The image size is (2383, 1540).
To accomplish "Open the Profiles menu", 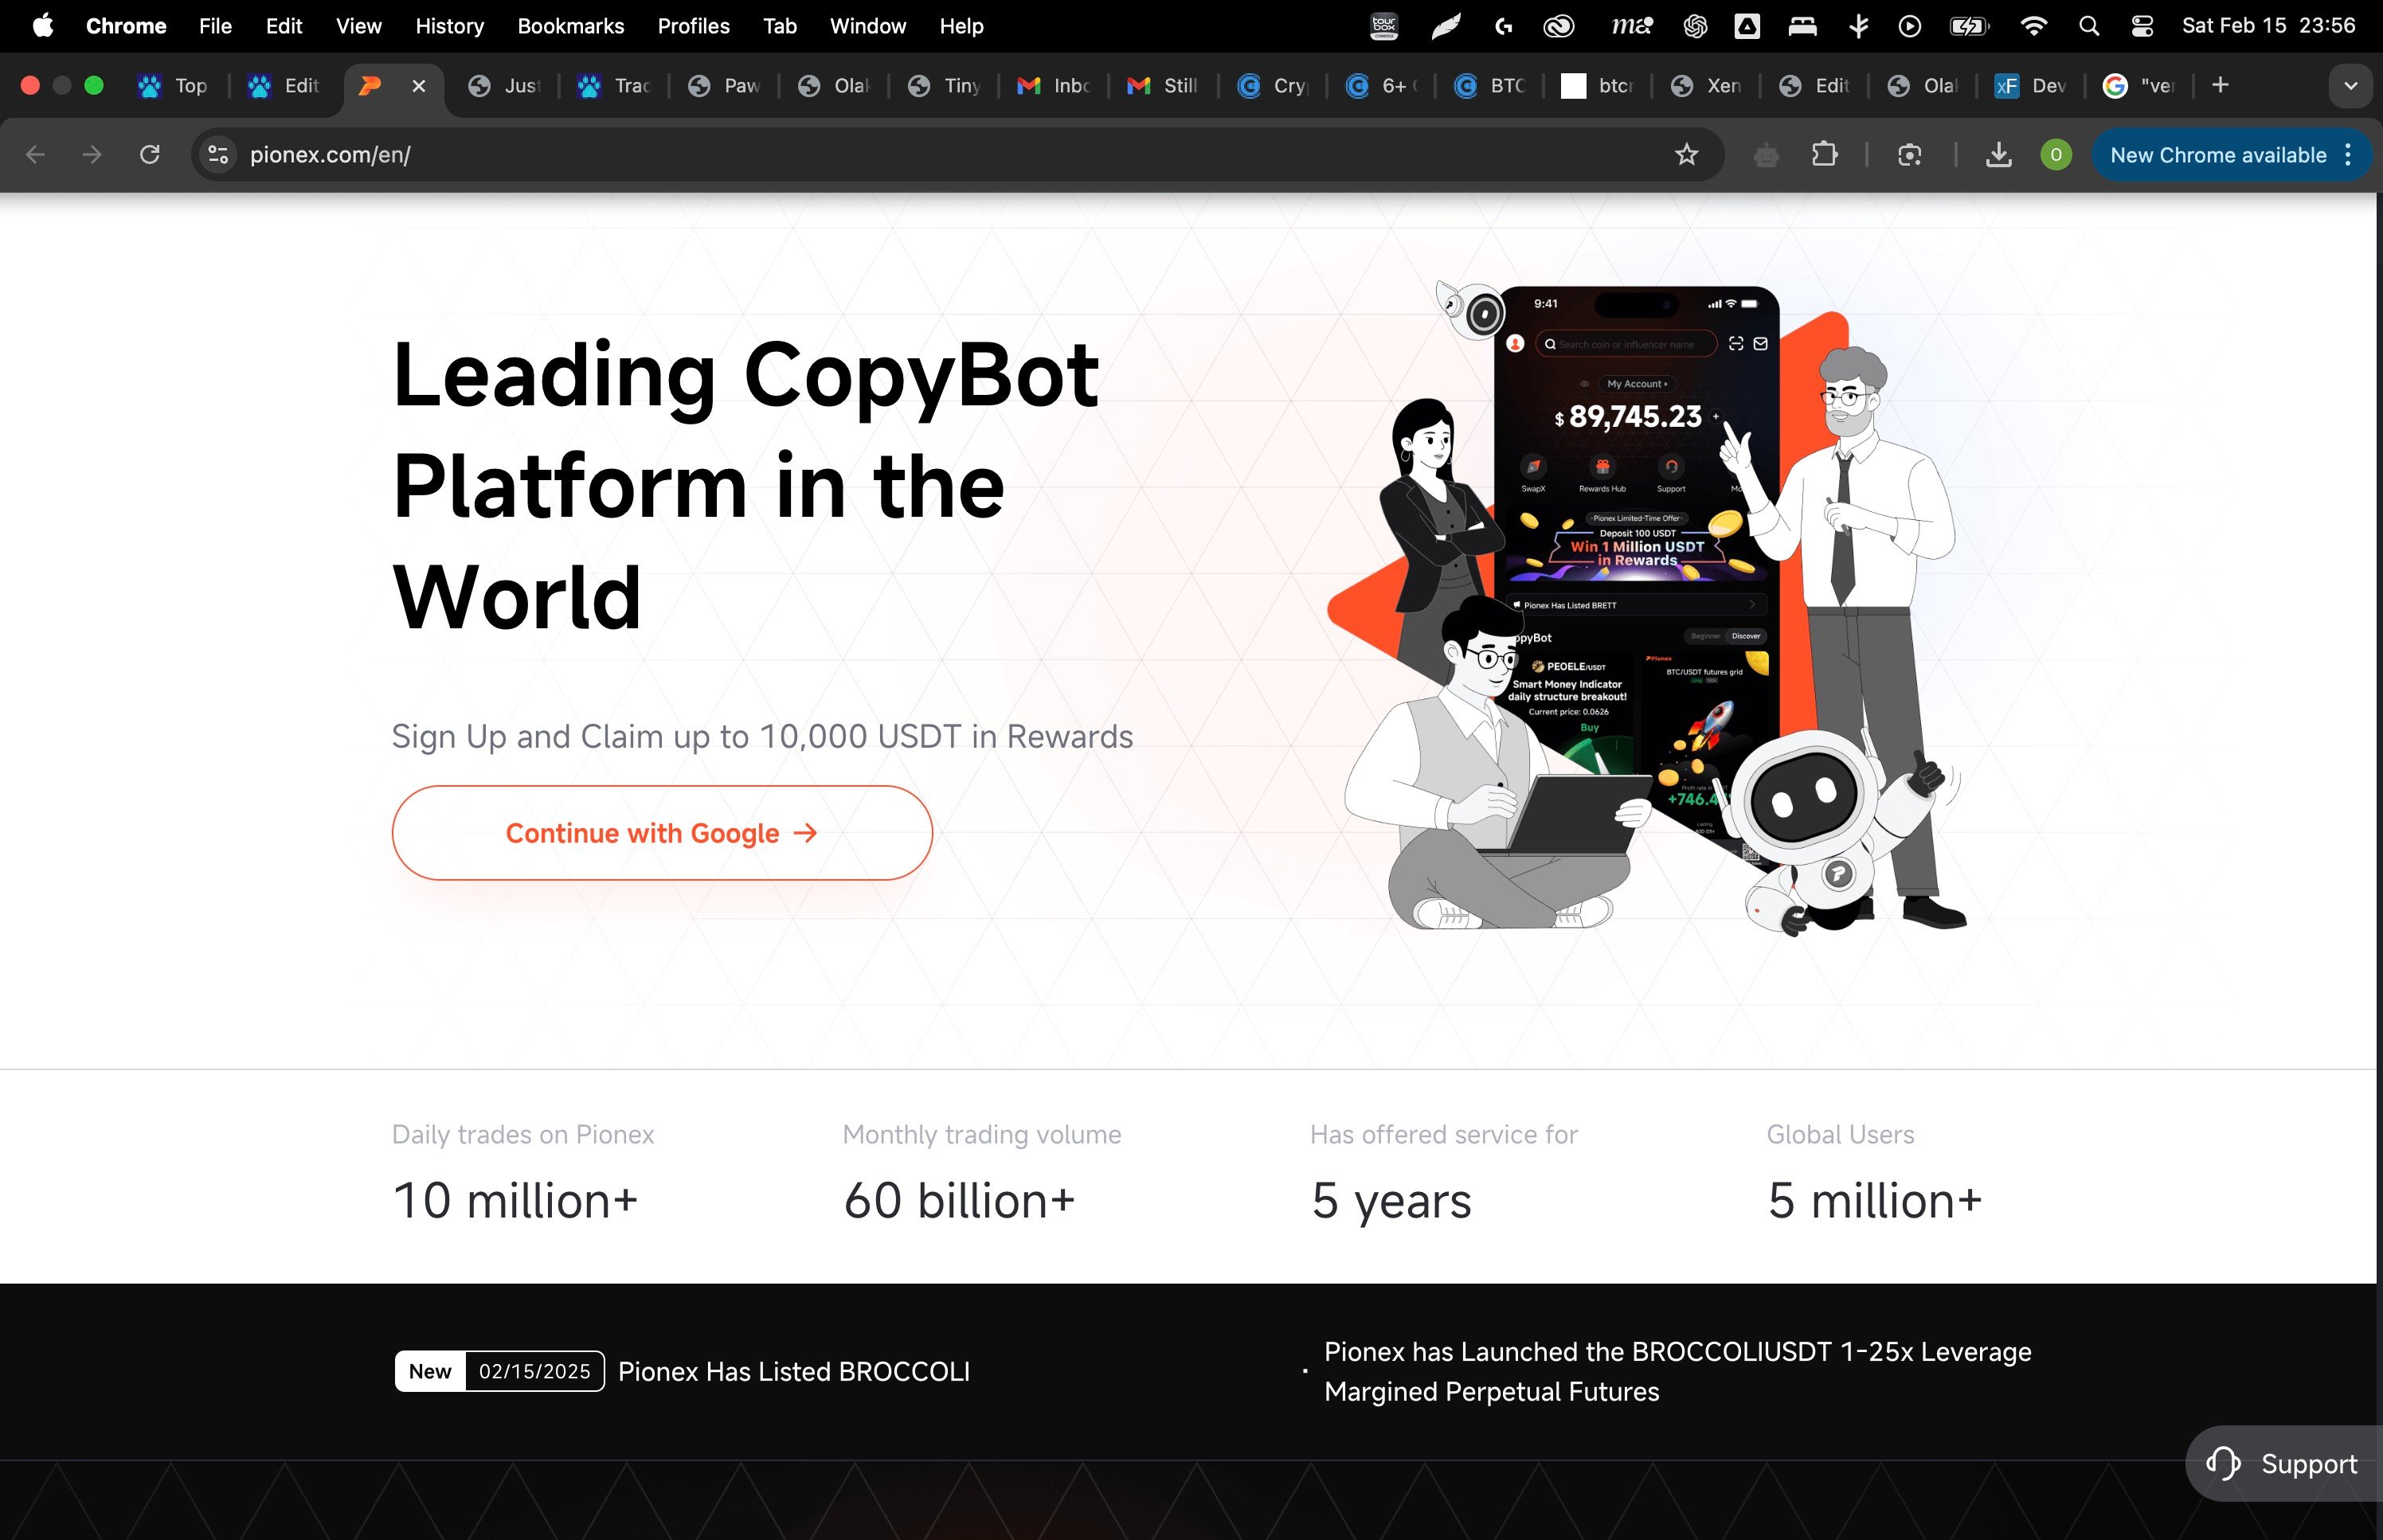I will pos(693,26).
